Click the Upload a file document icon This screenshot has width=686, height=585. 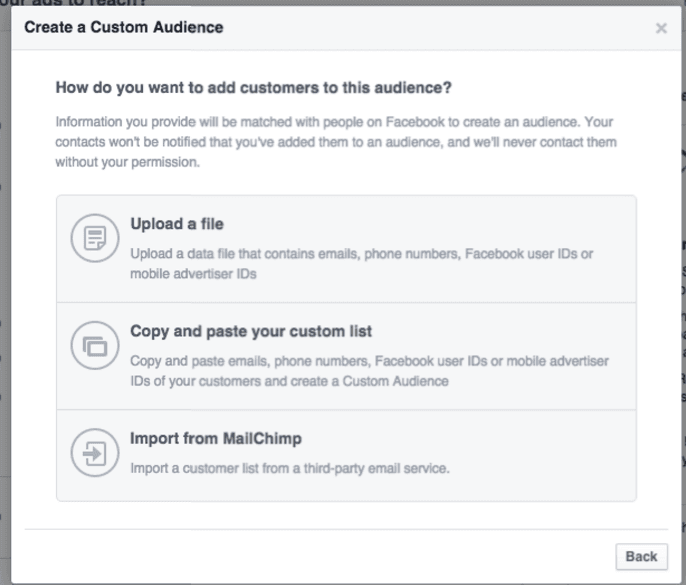(x=87, y=239)
